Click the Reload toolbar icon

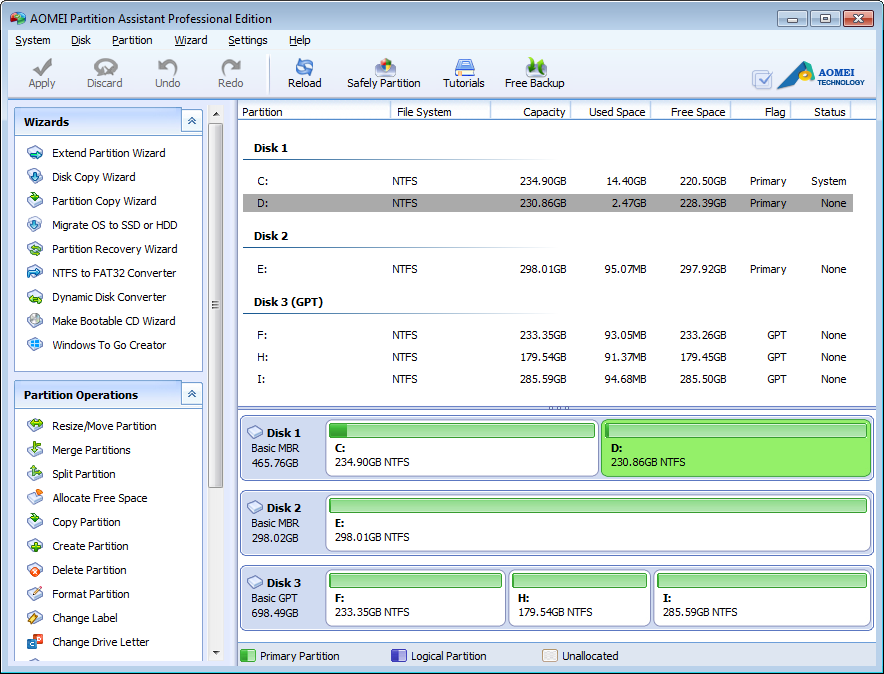pos(304,72)
